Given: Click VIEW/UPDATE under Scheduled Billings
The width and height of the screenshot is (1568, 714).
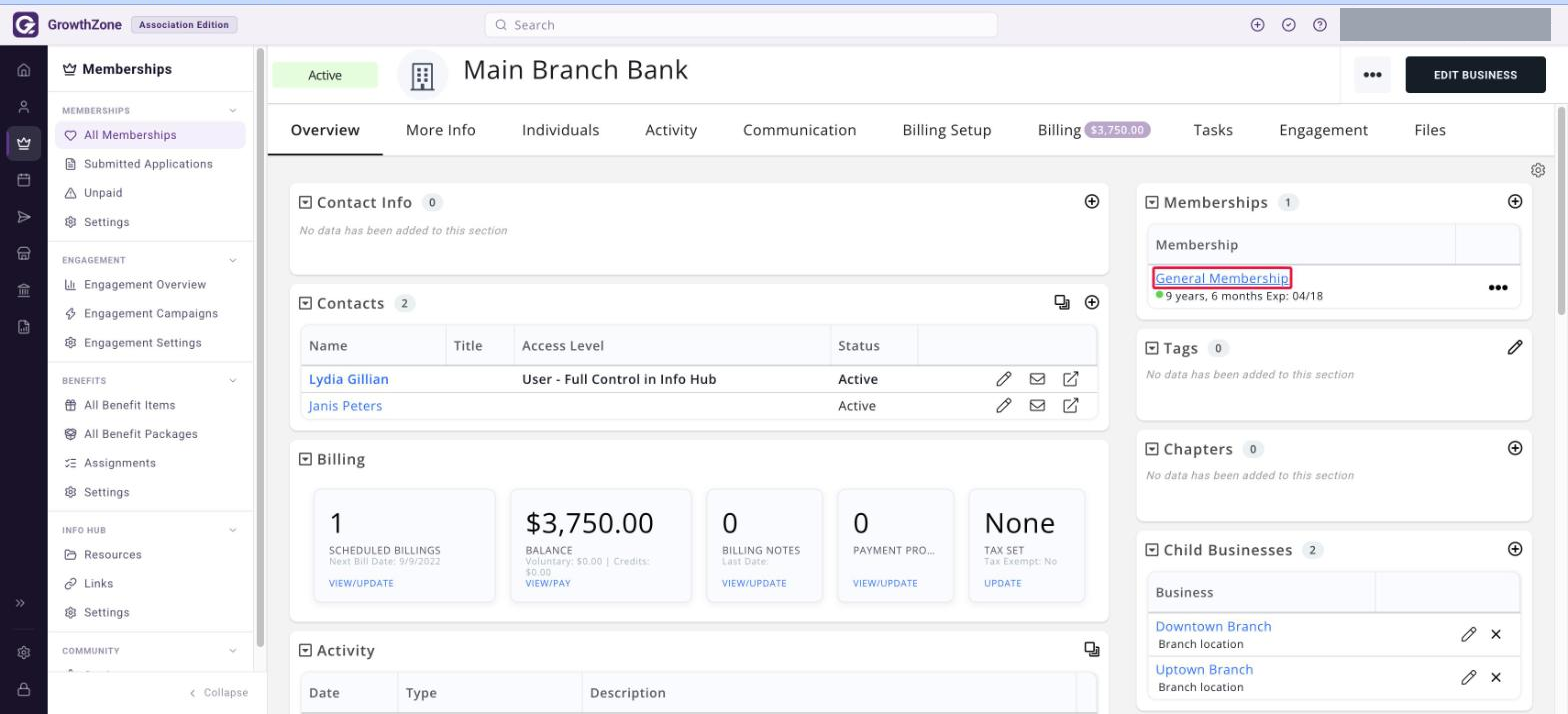Looking at the screenshot, I should 361,583.
